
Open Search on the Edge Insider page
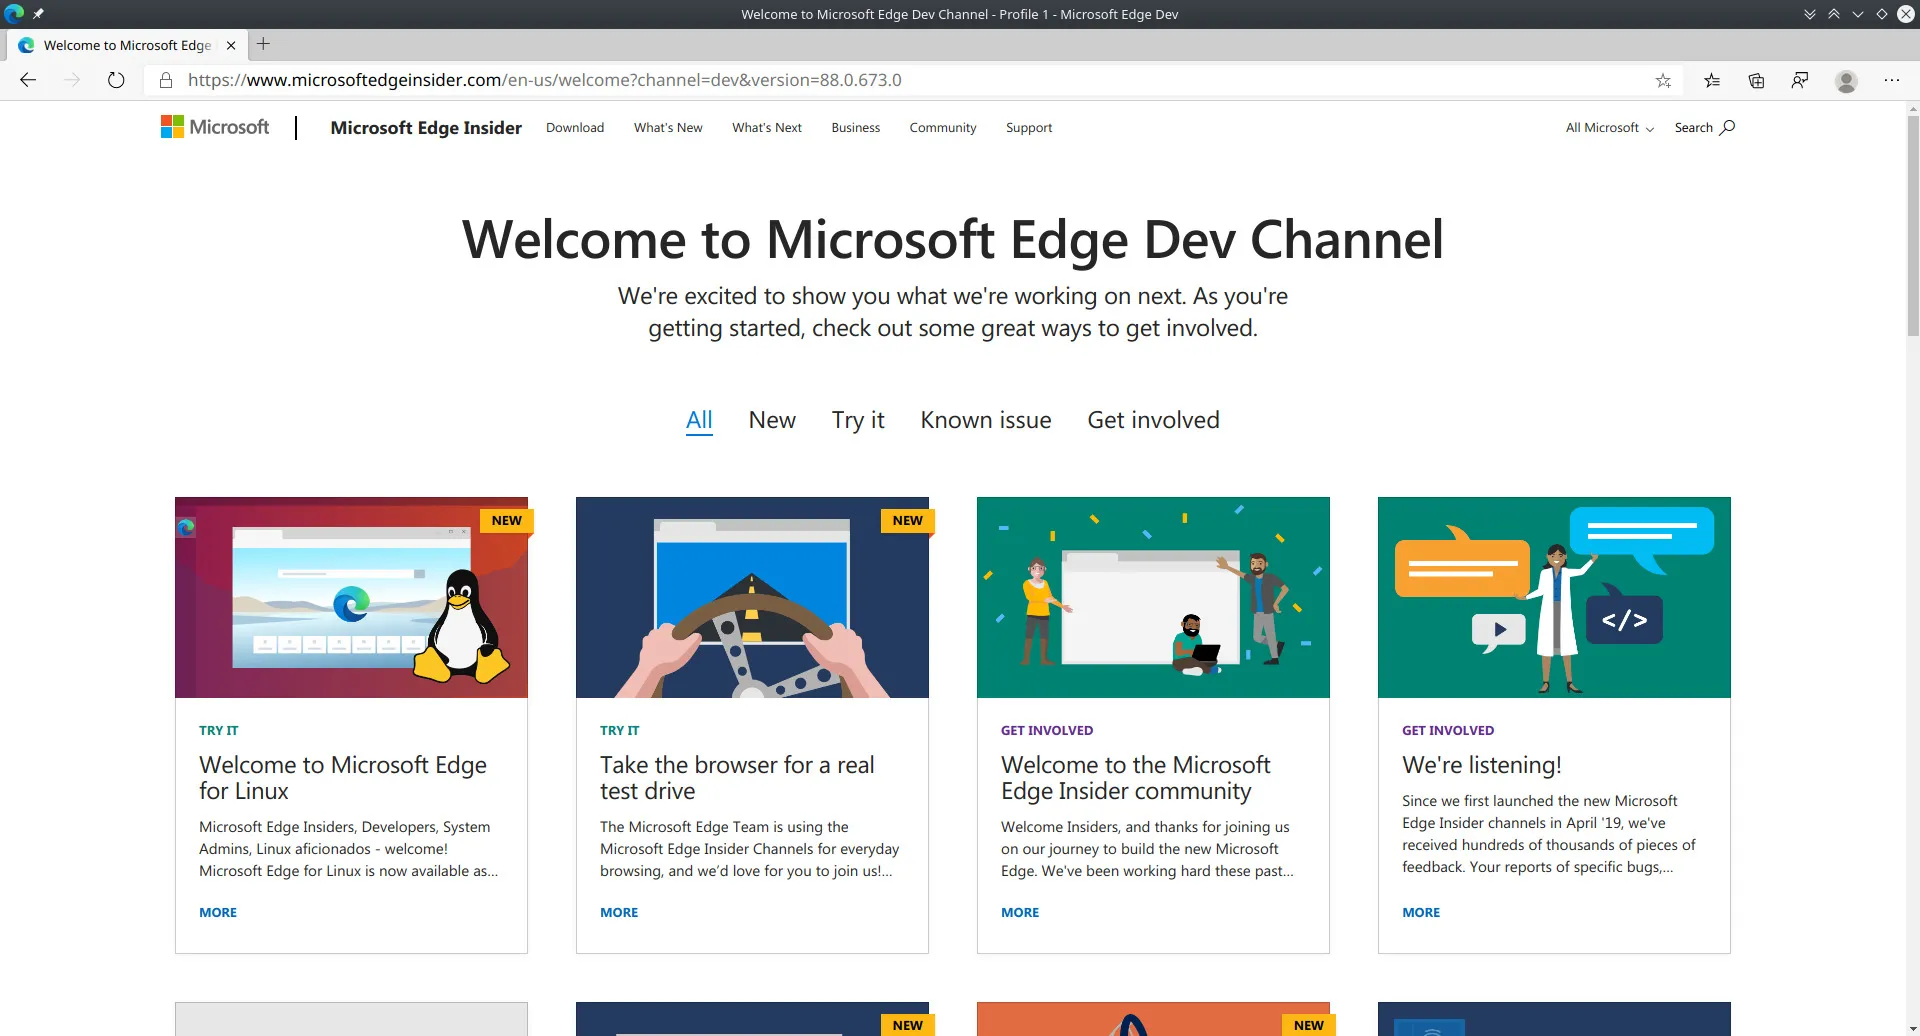point(1703,127)
